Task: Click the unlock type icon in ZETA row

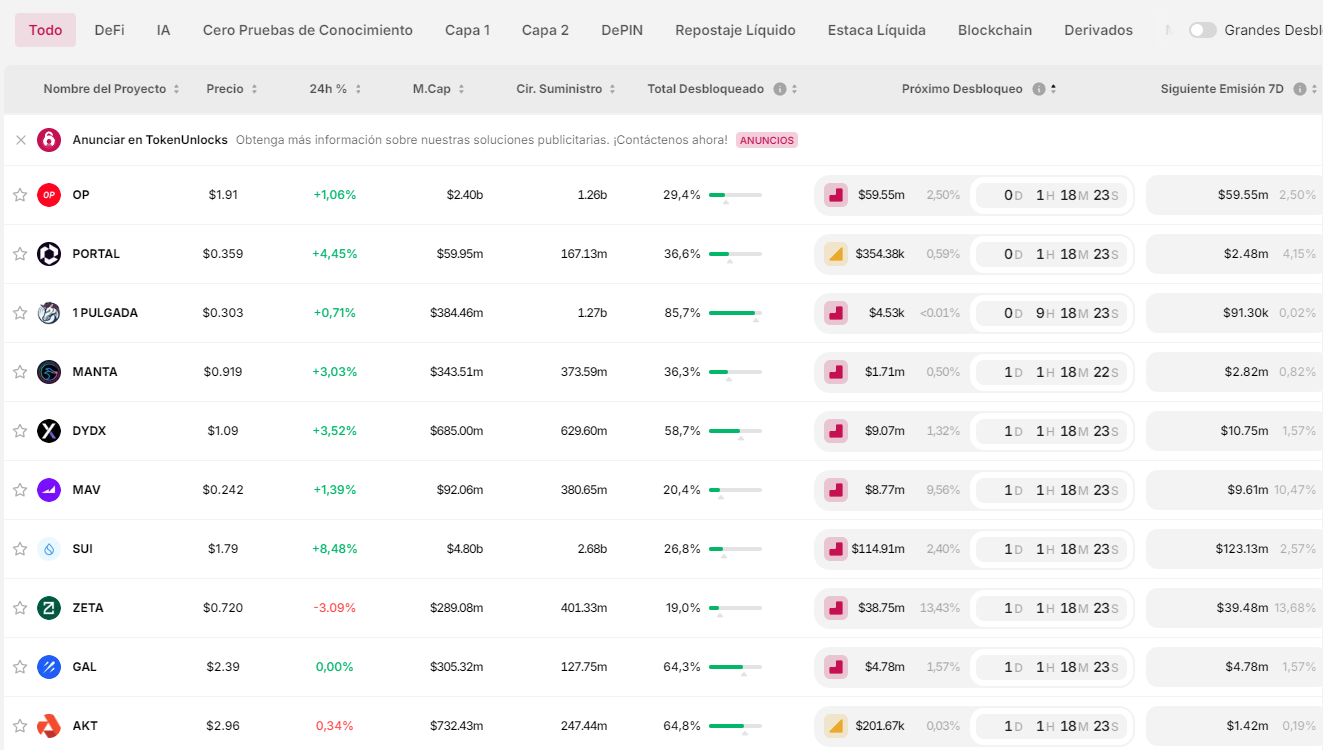Action: (x=836, y=608)
